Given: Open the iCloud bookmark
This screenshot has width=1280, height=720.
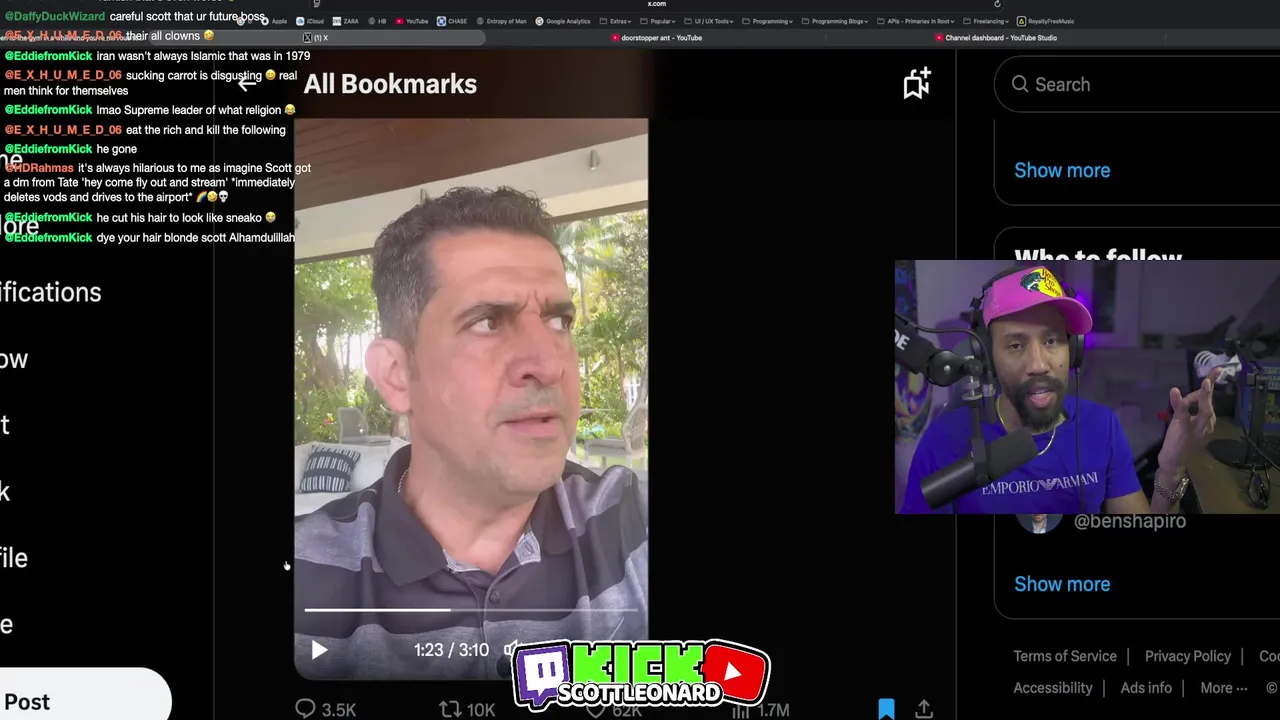Looking at the screenshot, I should pos(311,21).
